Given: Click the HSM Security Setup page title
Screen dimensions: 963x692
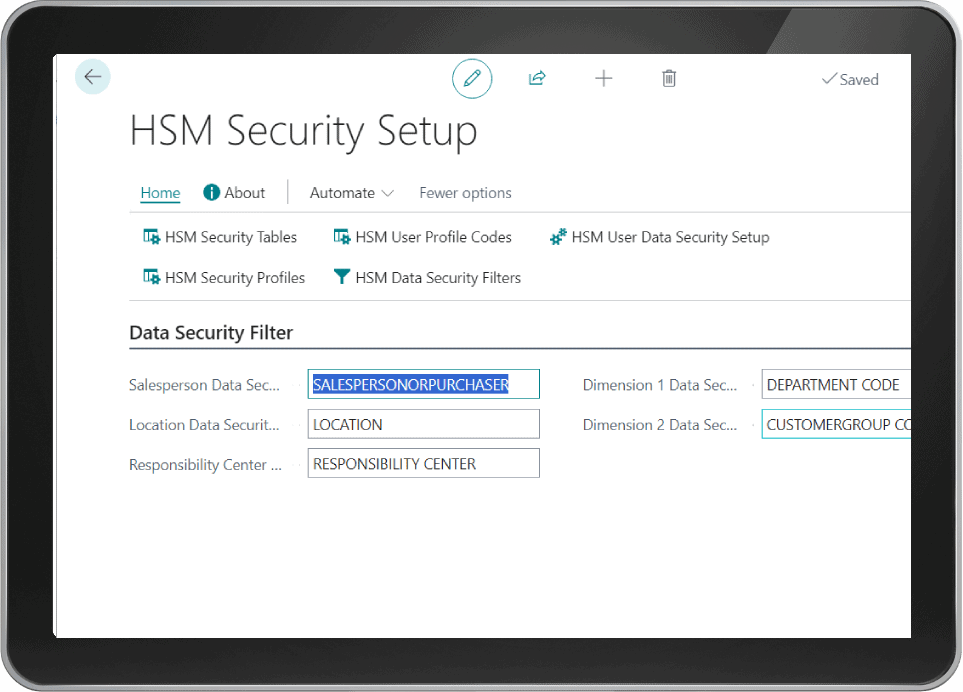Looking at the screenshot, I should click(303, 131).
